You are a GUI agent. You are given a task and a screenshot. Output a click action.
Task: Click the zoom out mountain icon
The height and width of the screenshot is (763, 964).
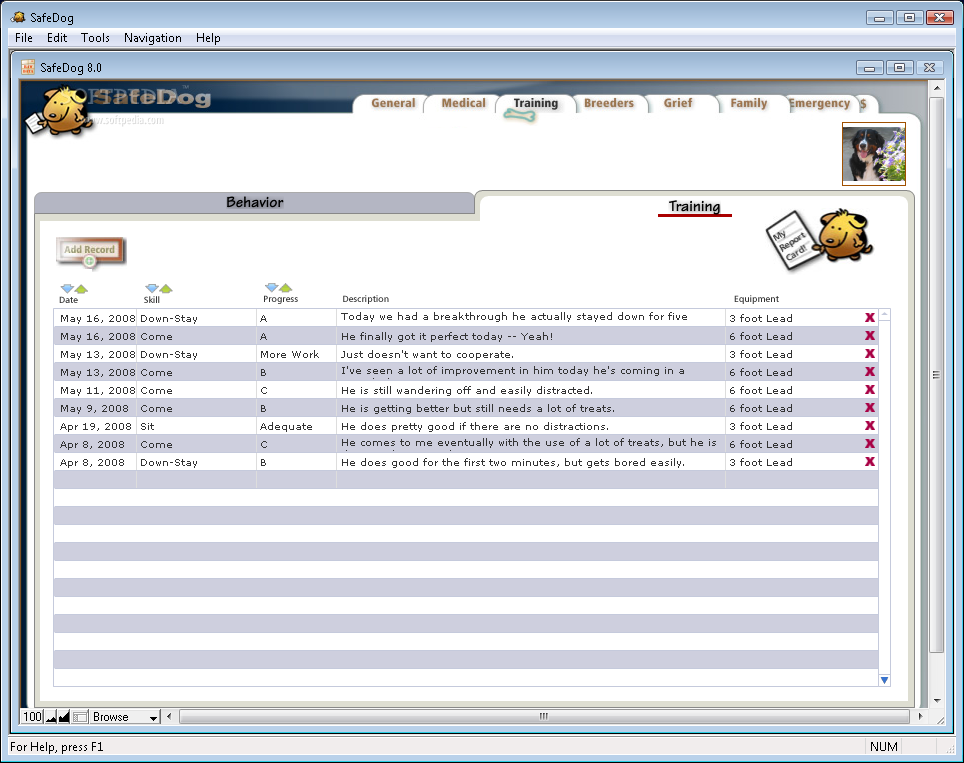(x=51, y=717)
